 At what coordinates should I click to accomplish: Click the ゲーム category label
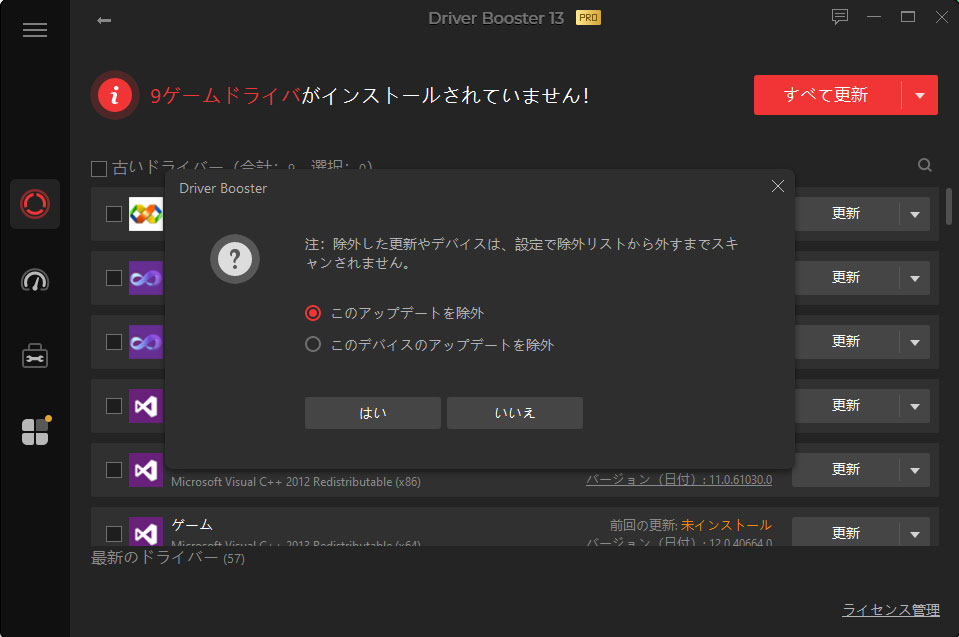click(x=192, y=525)
